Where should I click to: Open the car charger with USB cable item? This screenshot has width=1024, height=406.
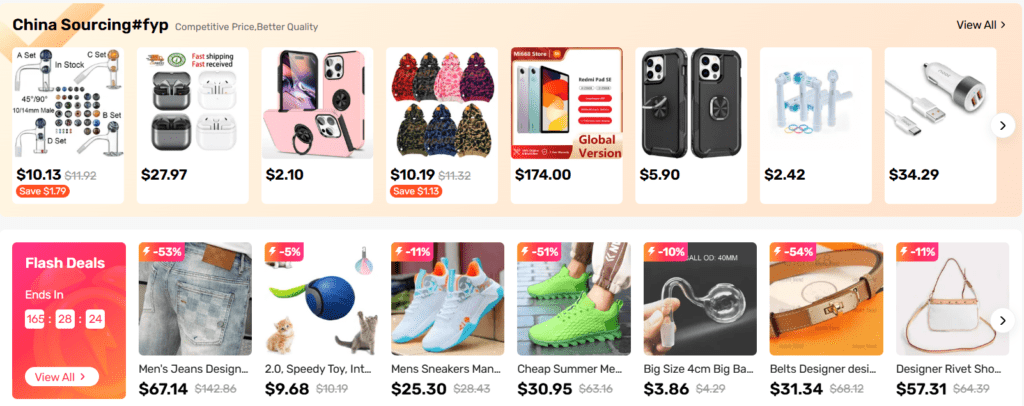[940, 103]
